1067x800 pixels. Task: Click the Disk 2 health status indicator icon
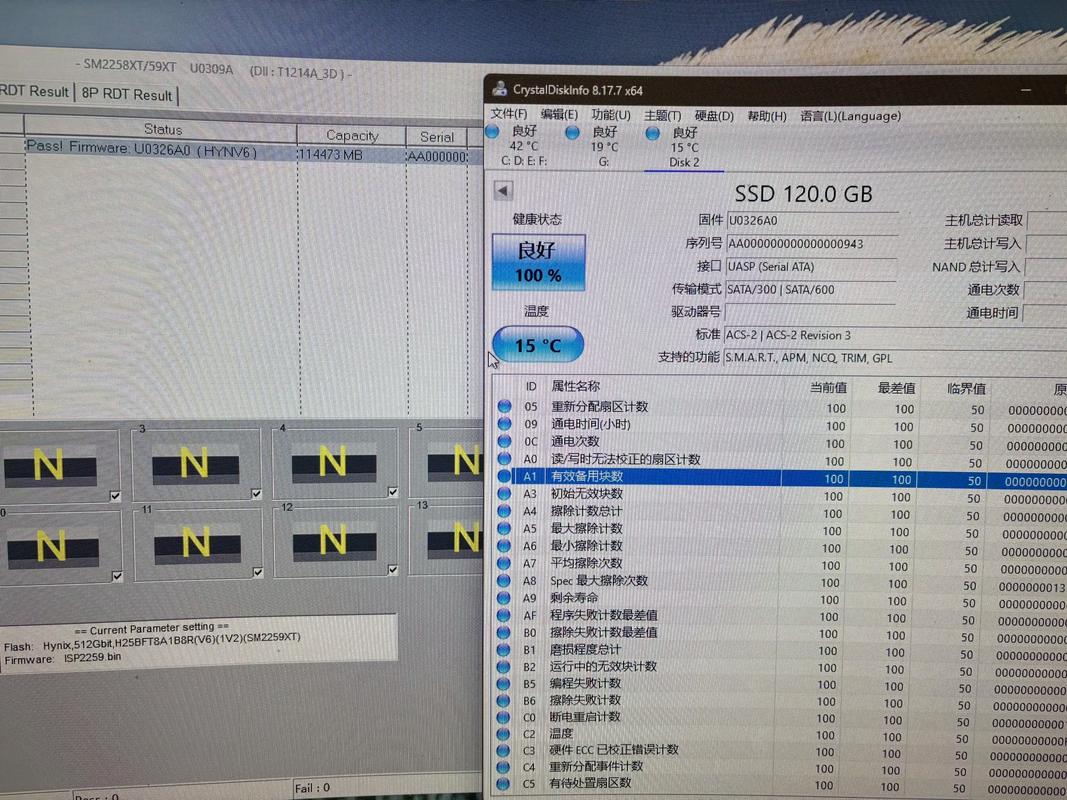tap(652, 133)
